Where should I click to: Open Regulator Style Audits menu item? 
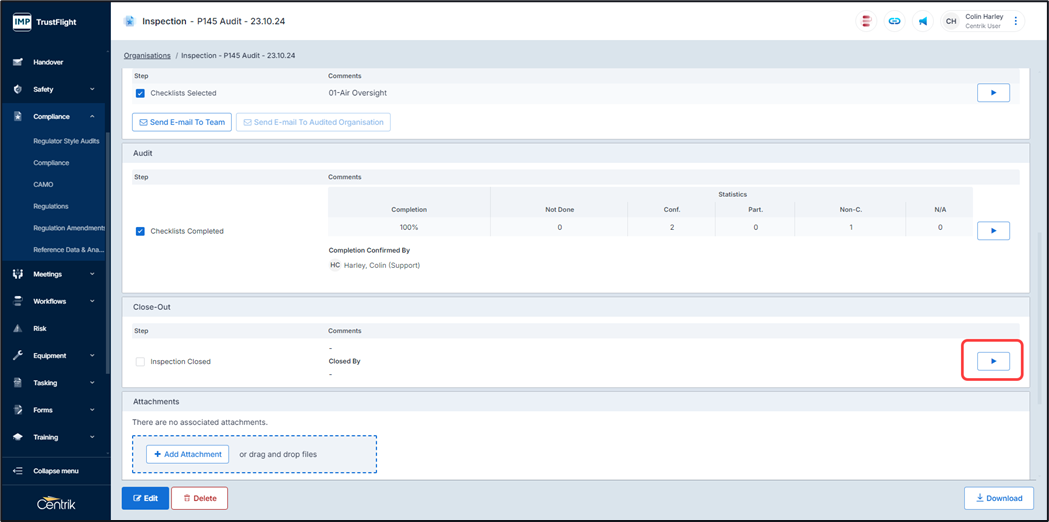(66, 141)
